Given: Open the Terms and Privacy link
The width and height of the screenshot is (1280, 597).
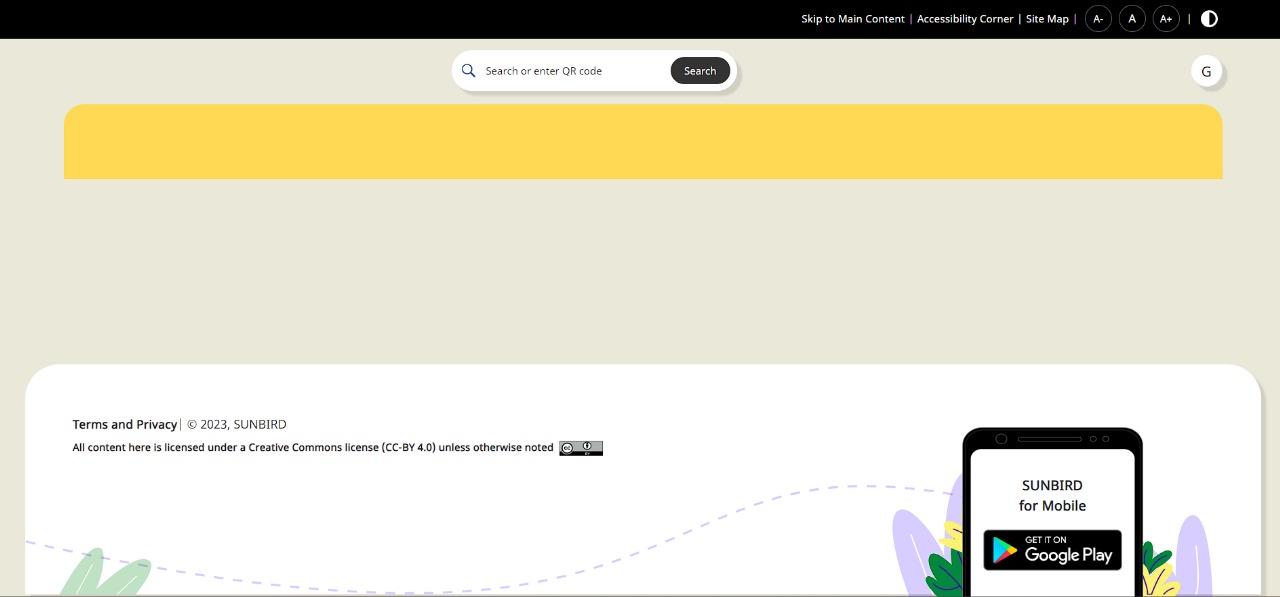Looking at the screenshot, I should 125,424.
